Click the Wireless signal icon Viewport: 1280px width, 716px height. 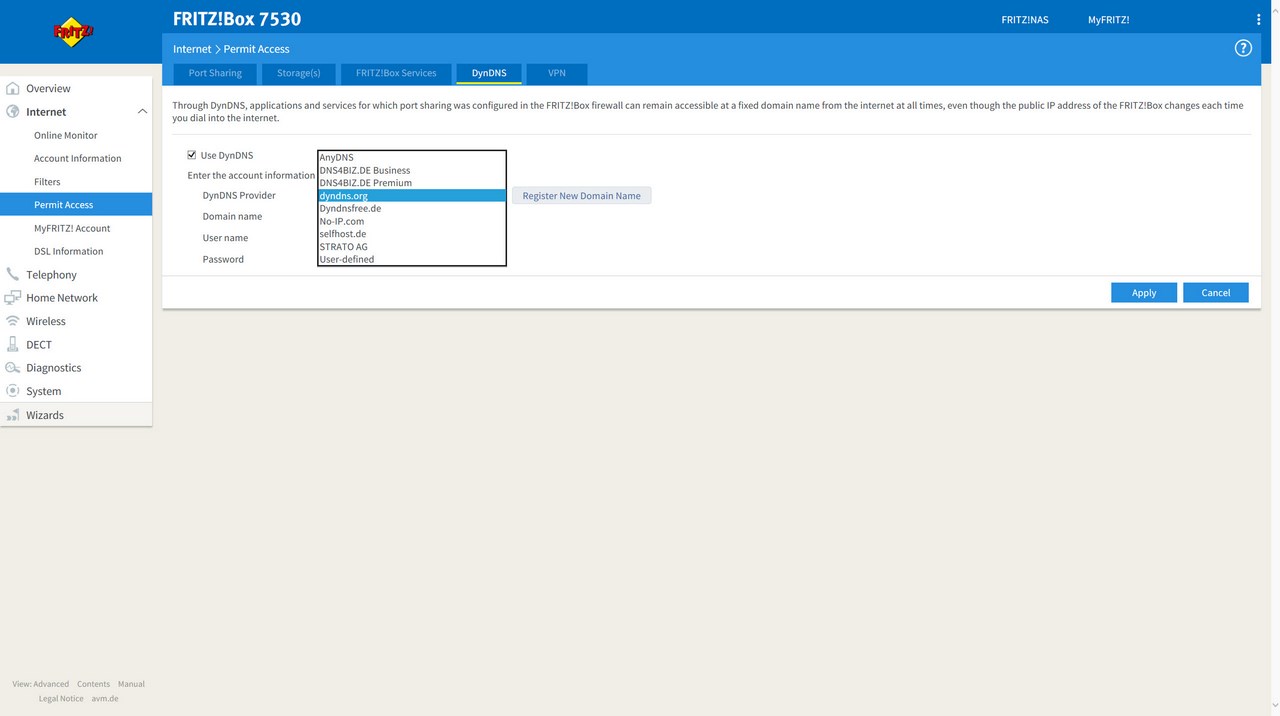point(13,321)
